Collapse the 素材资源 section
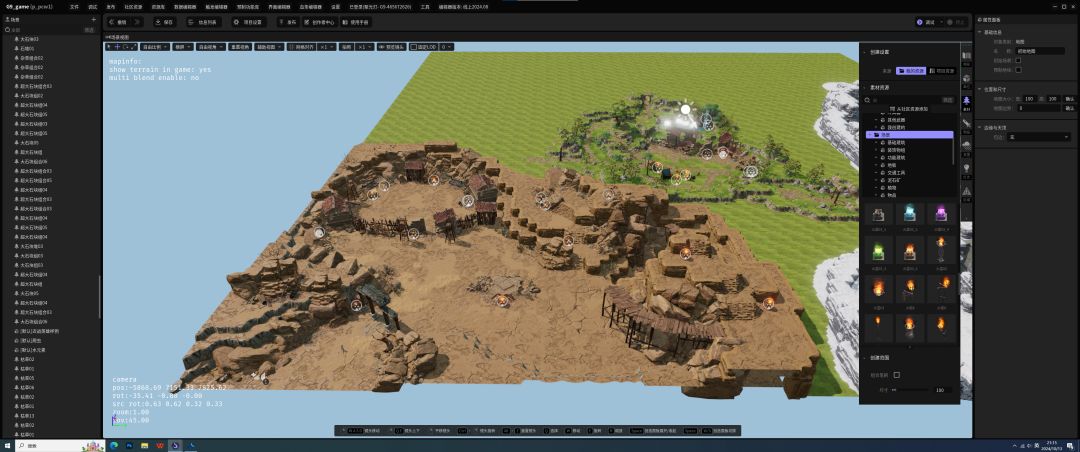Screen dimensions: 1080x452 pos(864,88)
